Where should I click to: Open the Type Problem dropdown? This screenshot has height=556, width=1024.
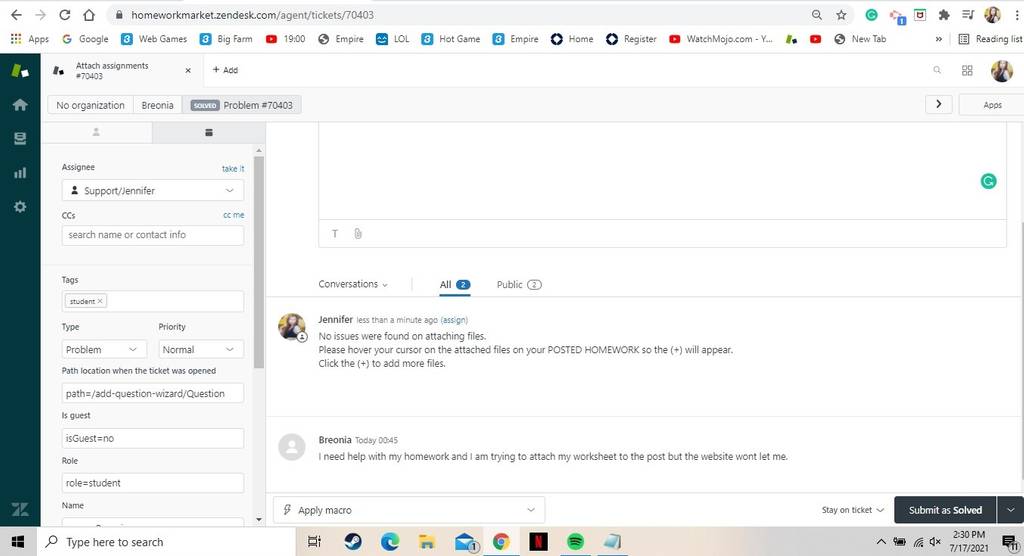(104, 350)
